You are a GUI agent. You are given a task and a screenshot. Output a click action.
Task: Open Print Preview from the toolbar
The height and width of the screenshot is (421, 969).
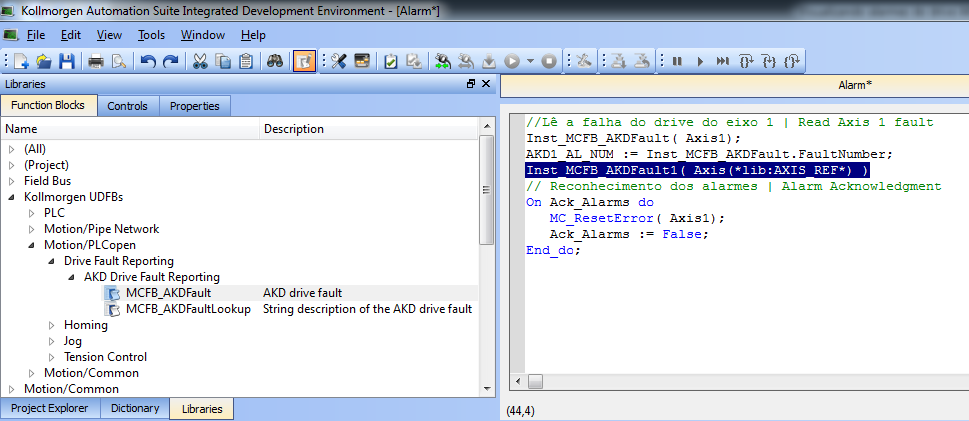(118, 61)
